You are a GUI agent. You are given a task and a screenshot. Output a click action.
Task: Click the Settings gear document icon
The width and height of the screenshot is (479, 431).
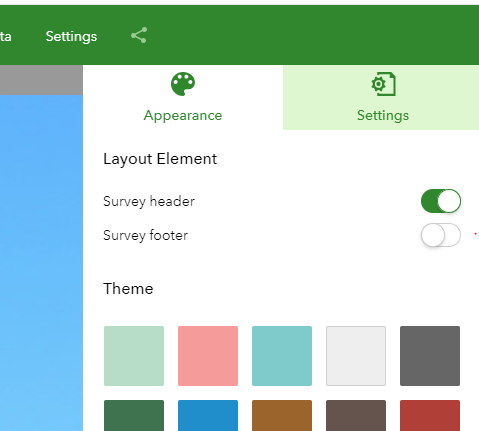[383, 84]
